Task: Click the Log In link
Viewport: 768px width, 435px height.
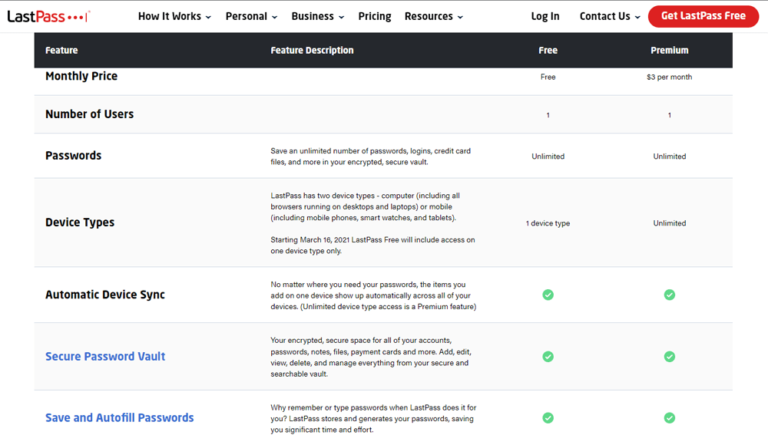Action: pos(545,16)
